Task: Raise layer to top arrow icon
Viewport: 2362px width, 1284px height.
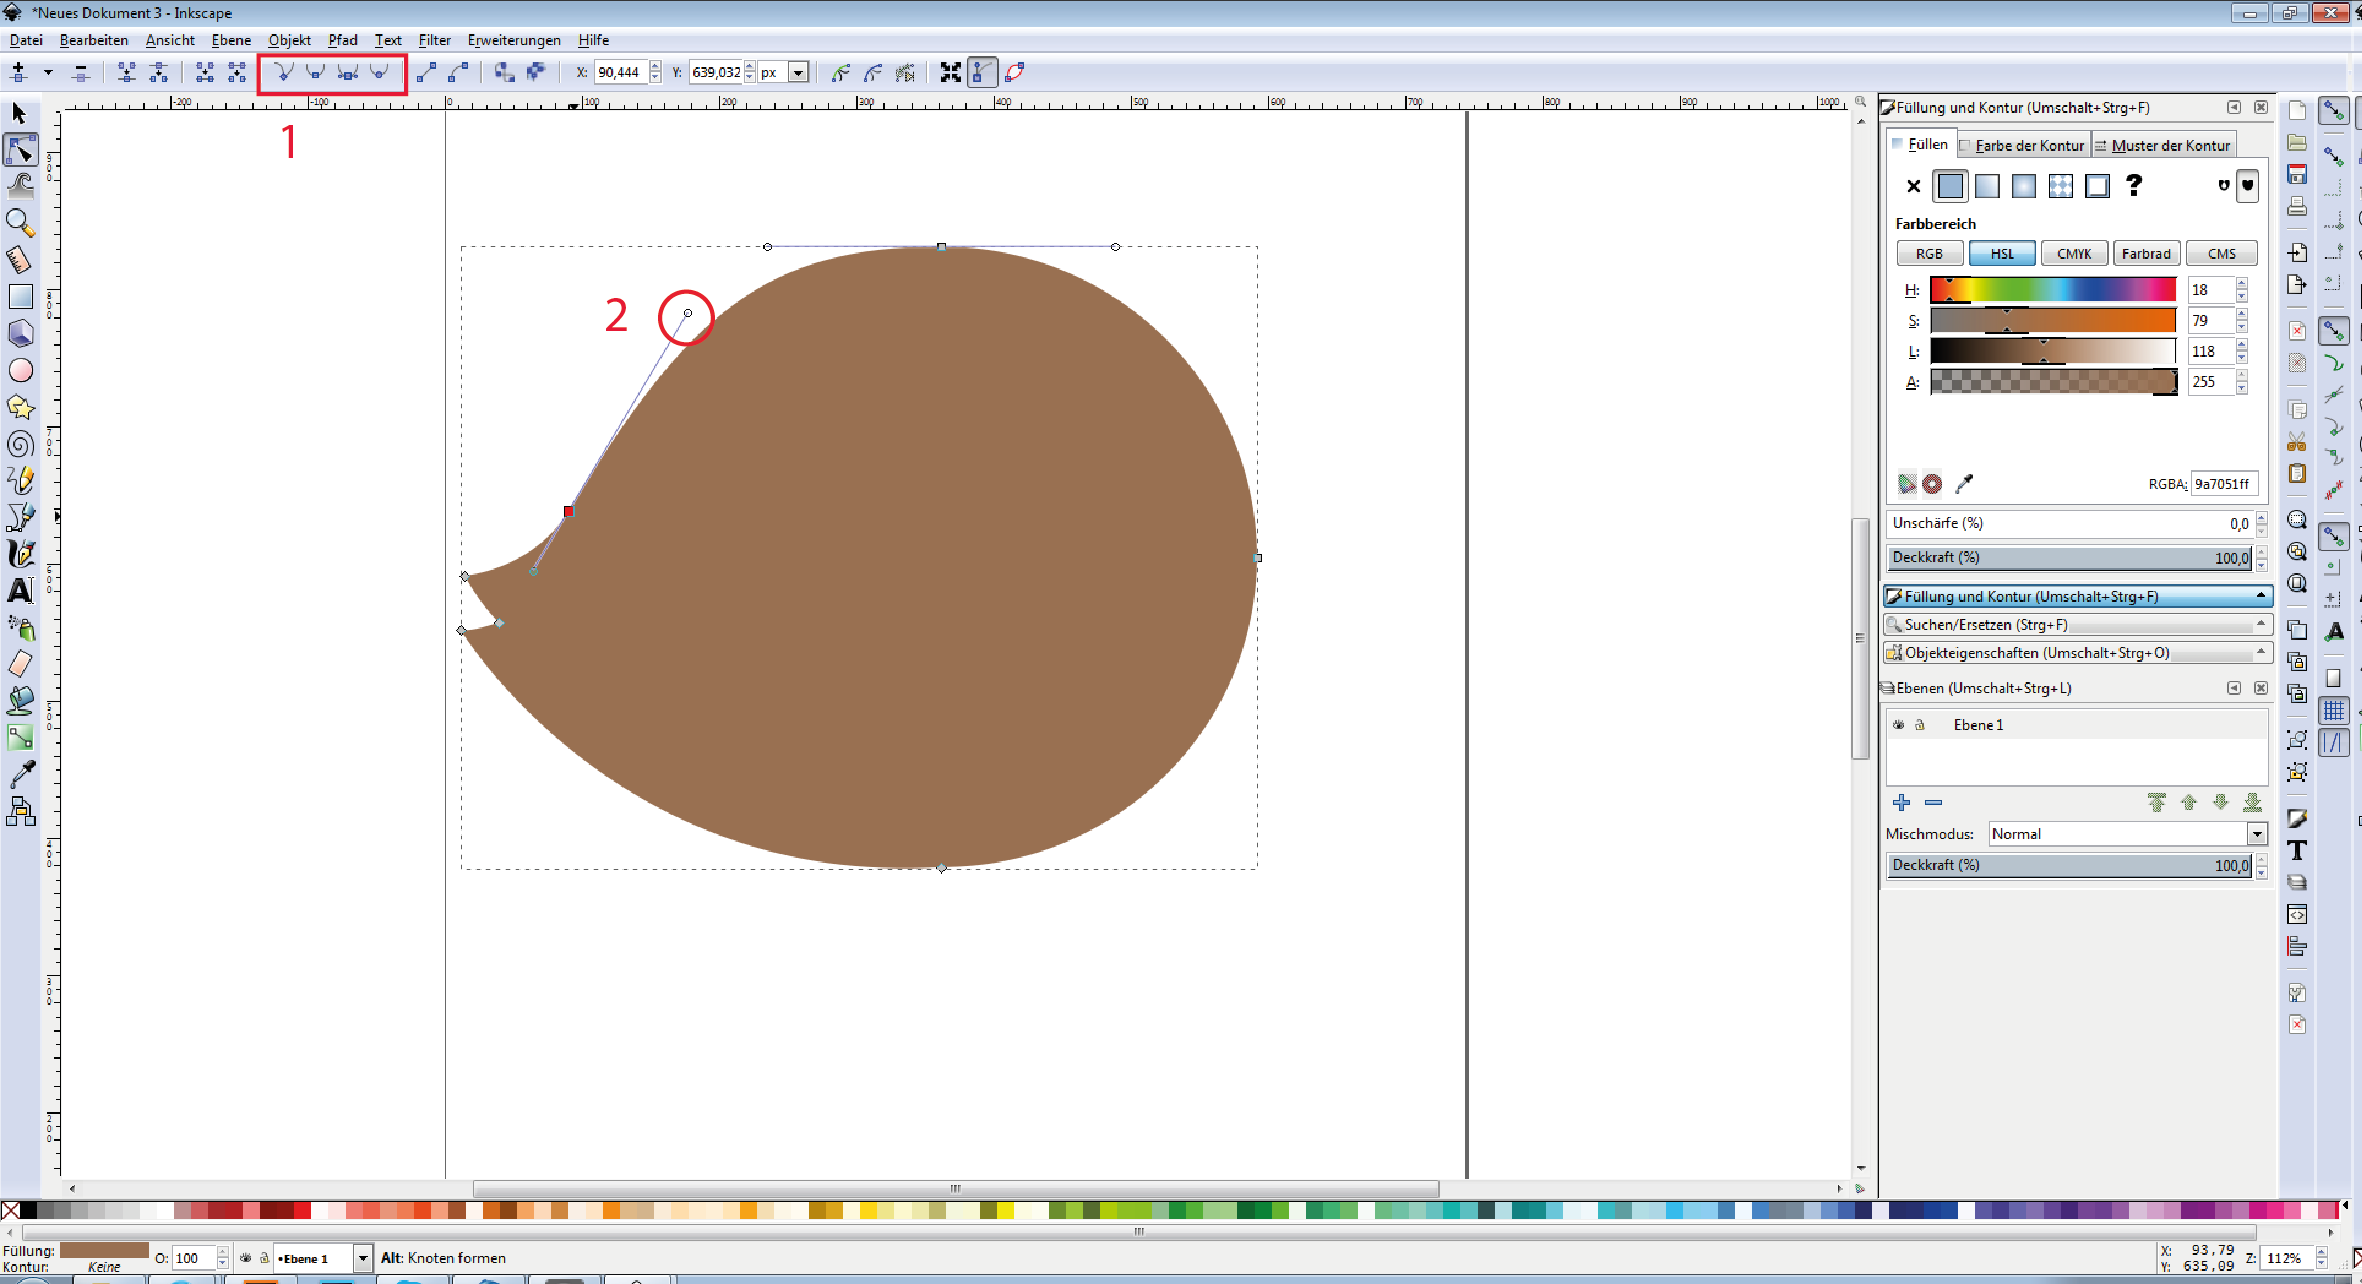Action: point(2156,802)
